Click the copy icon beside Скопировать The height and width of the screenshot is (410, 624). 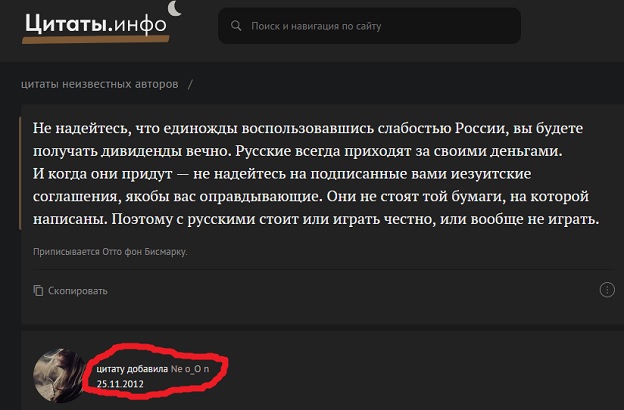(38, 291)
